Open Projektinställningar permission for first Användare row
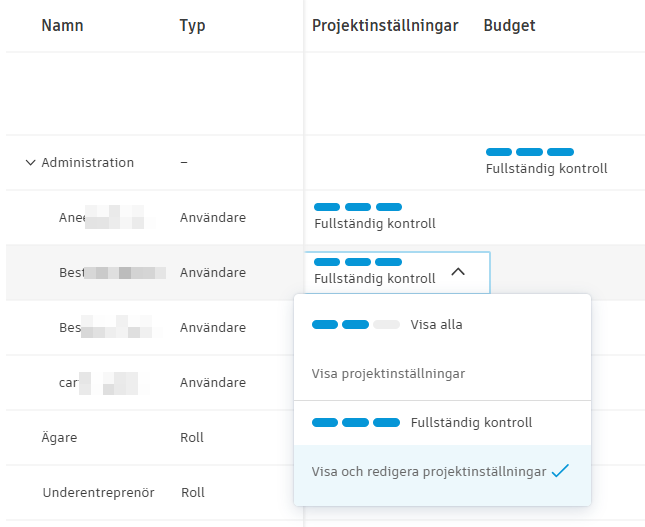Image resolution: width=645 pixels, height=527 pixels. pos(374,216)
